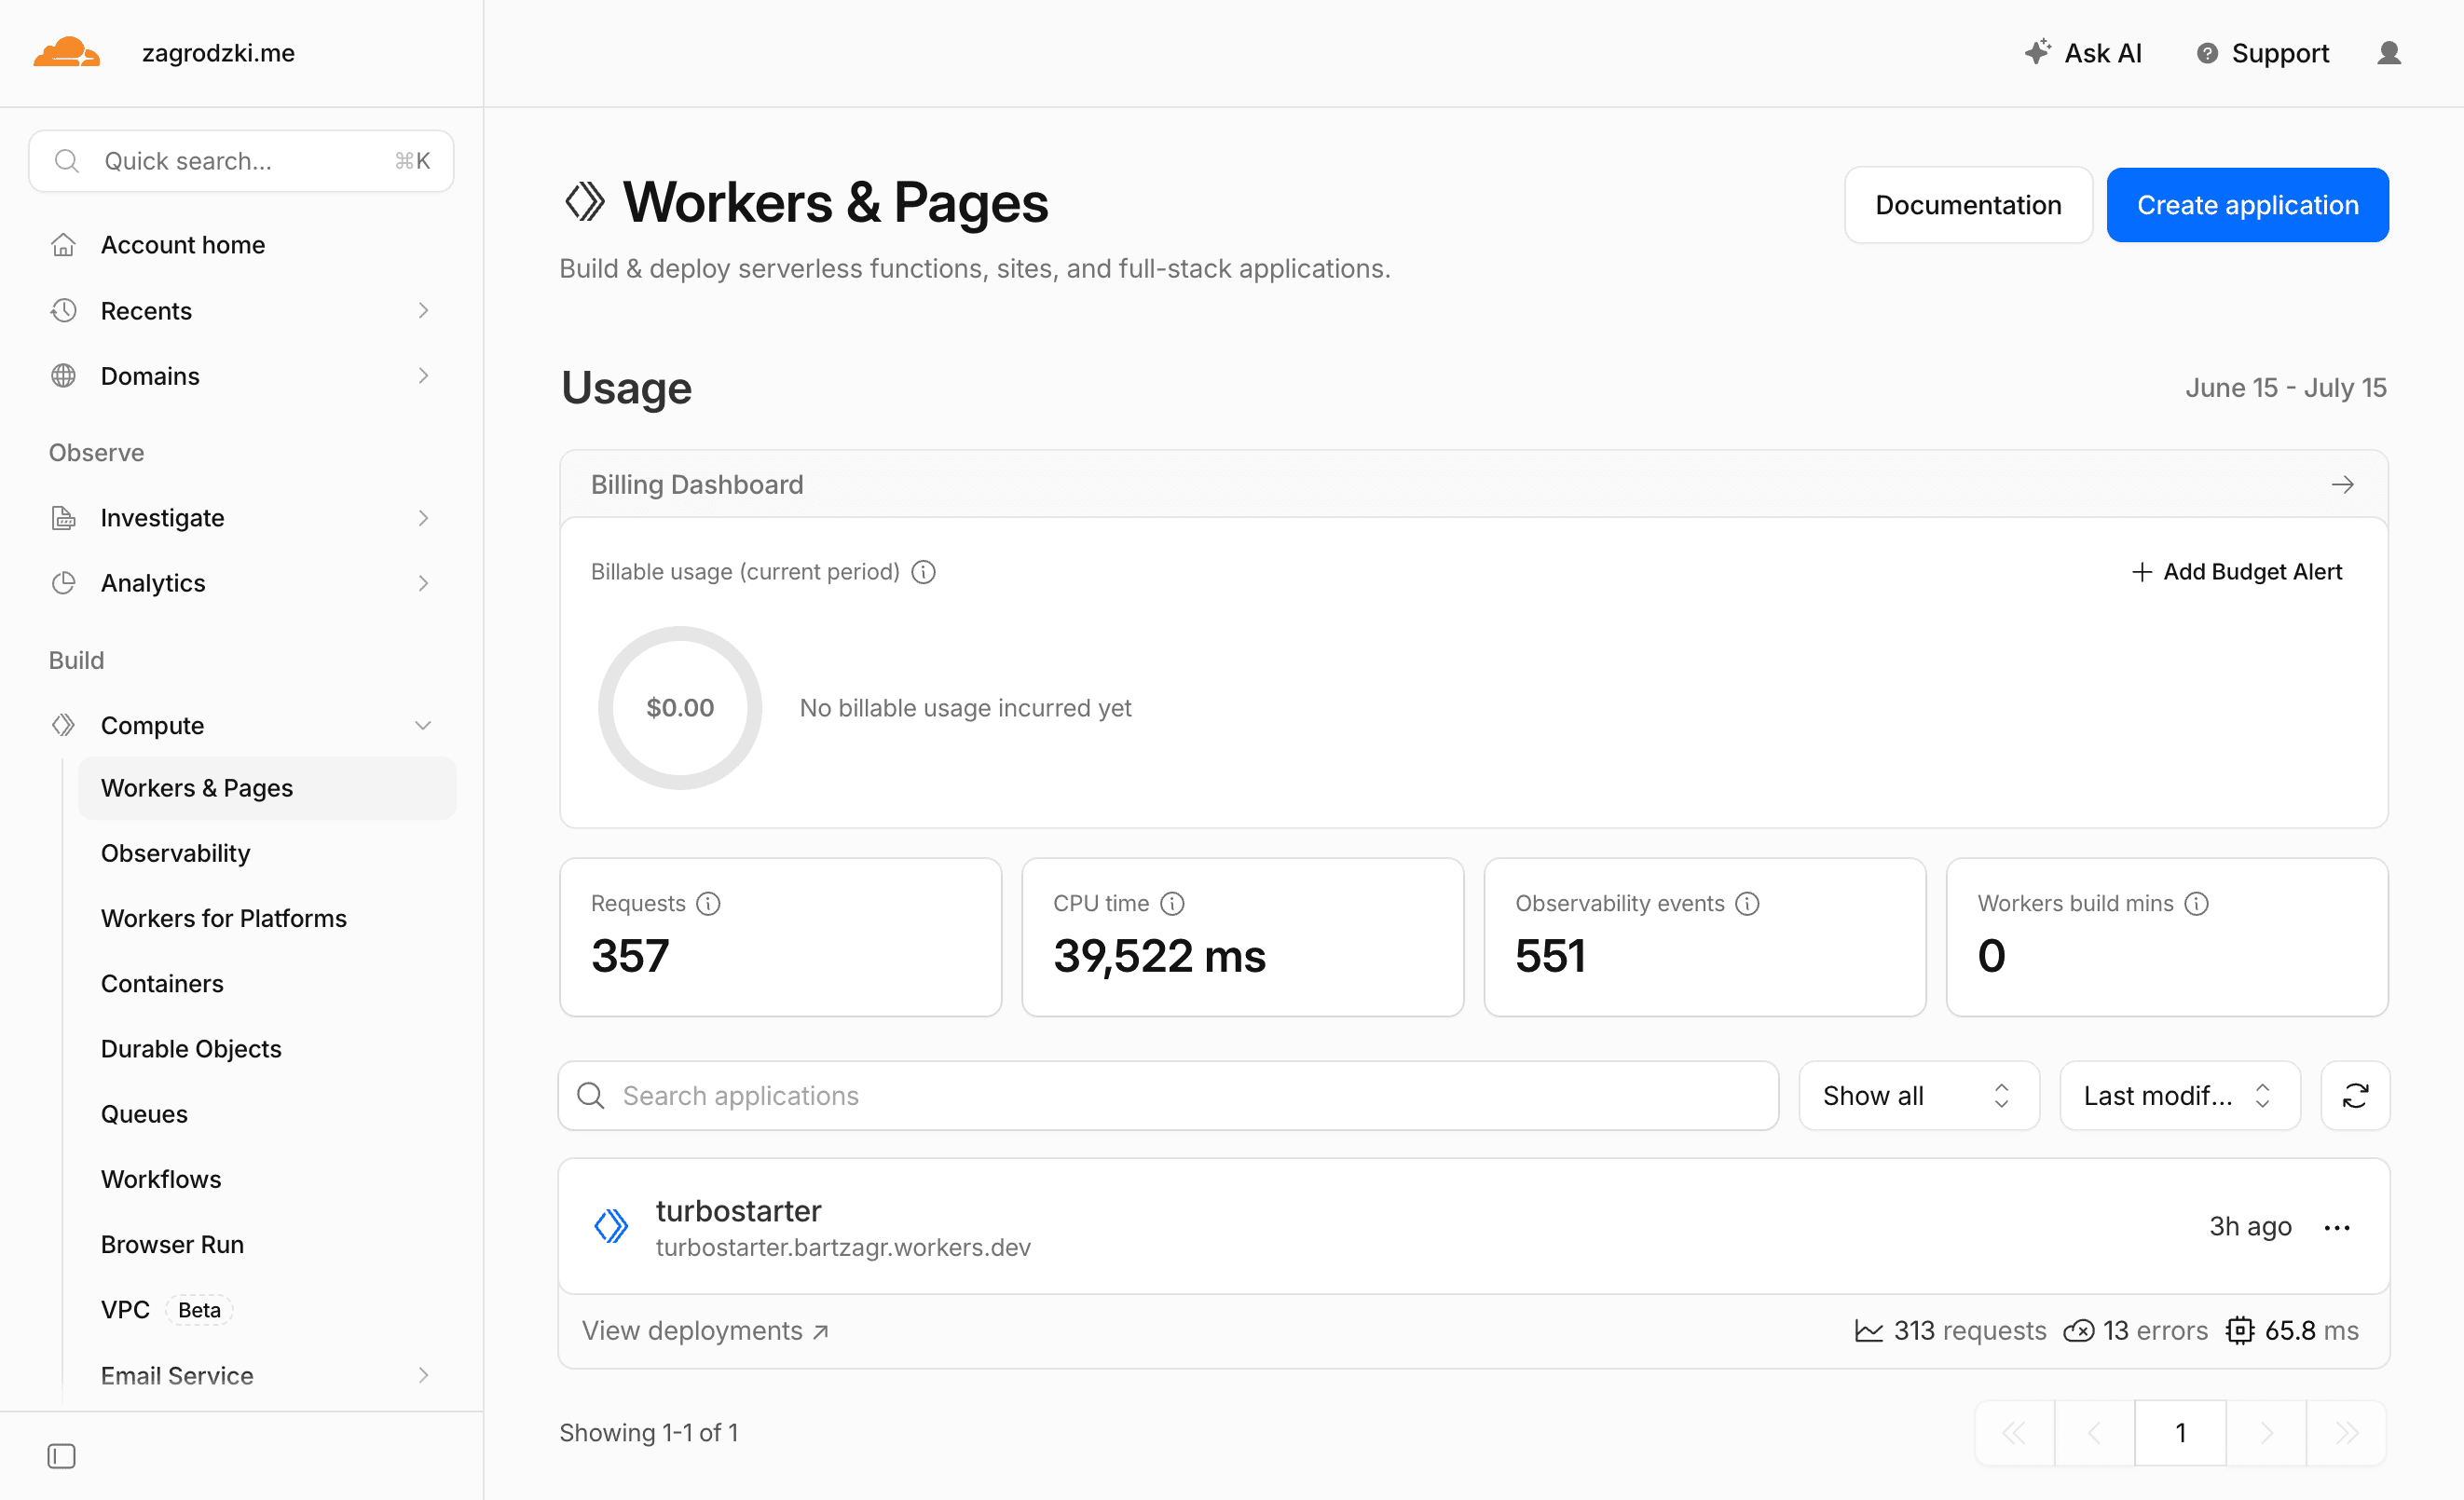Click the turbostarter worker icon
This screenshot has width=2464, height=1500.
pyautogui.click(x=611, y=1226)
